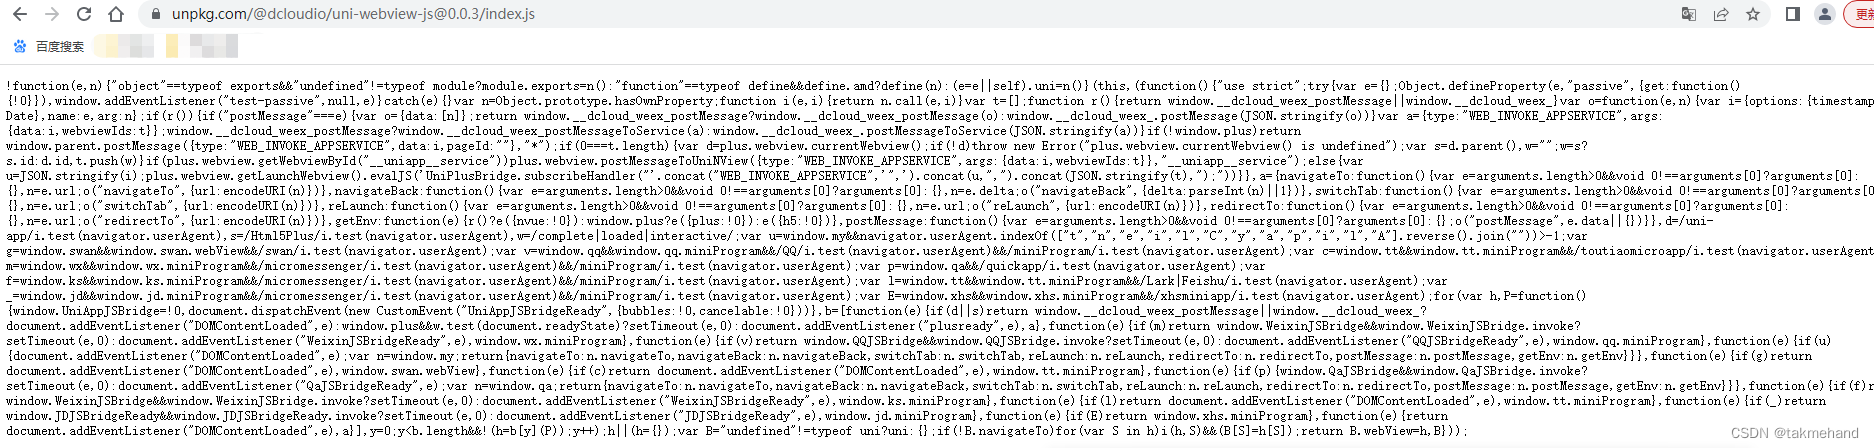This screenshot has height=448, width=1874.
Task: Open the browser home page
Action: pos(116,14)
